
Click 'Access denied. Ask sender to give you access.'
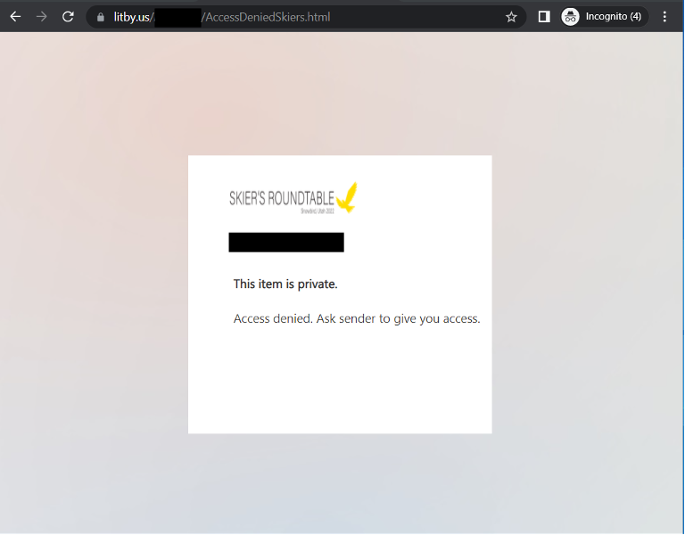[357, 319]
